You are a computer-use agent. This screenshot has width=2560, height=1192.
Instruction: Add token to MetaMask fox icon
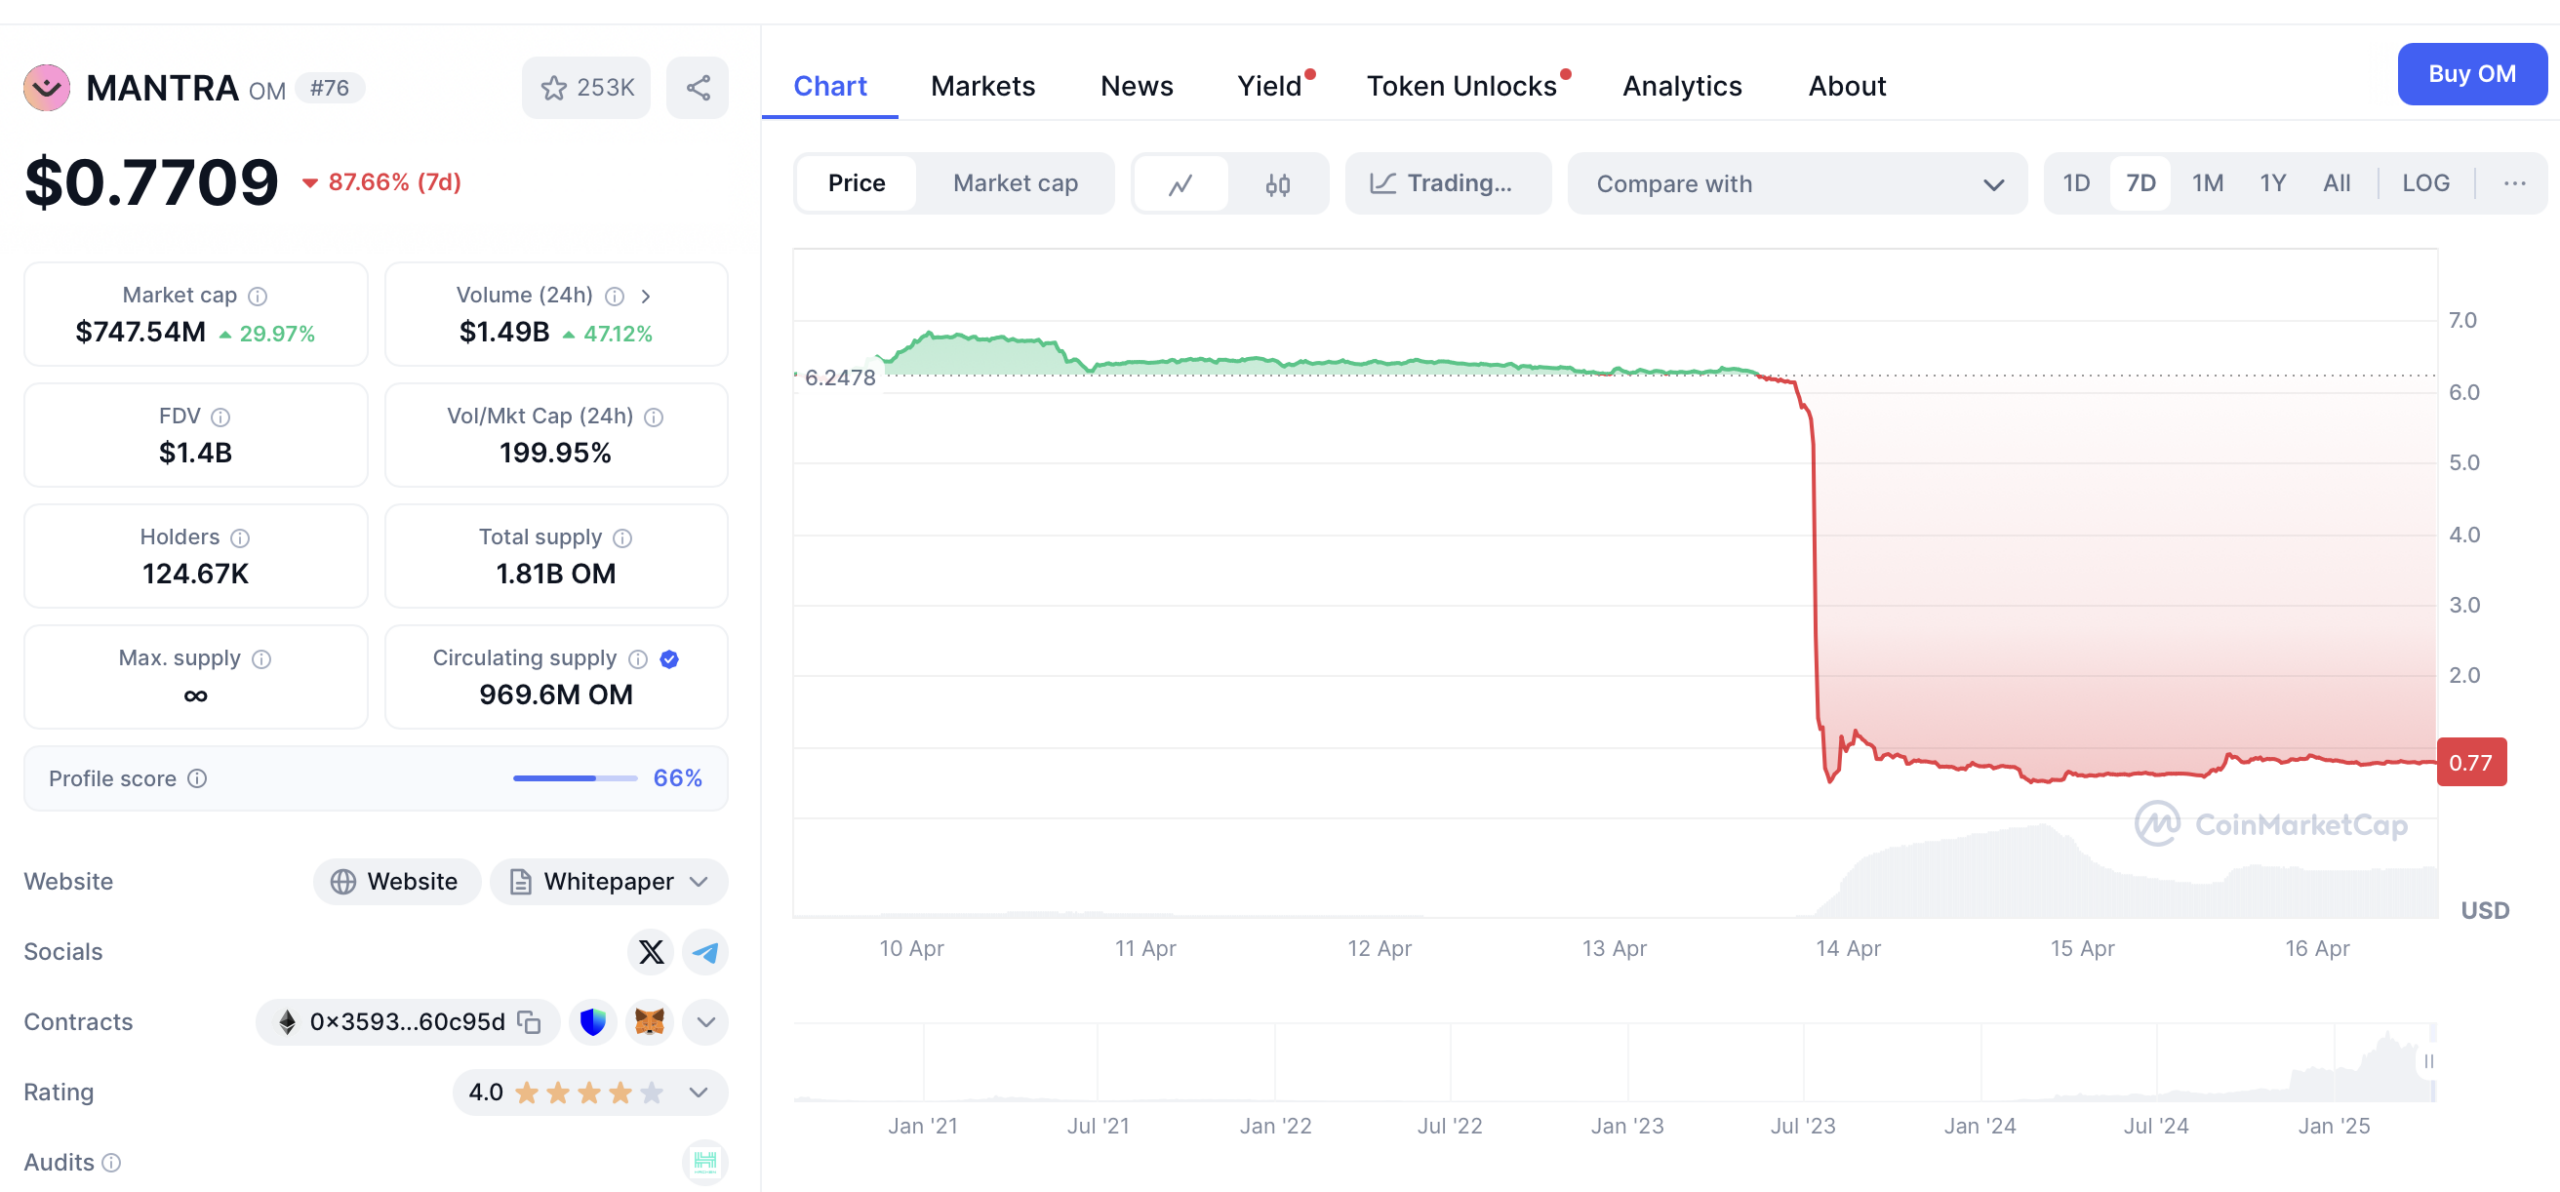(x=650, y=1022)
